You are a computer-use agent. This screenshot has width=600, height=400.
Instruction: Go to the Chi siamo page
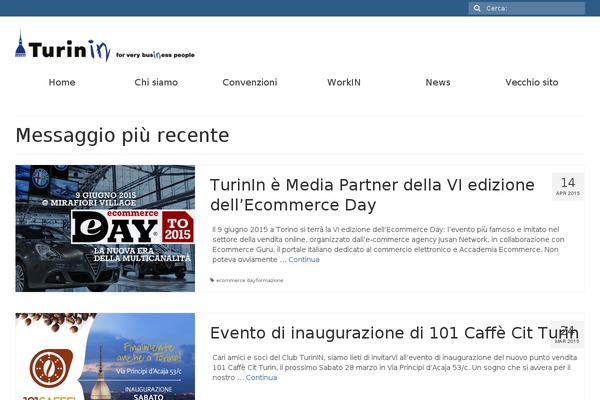(156, 82)
